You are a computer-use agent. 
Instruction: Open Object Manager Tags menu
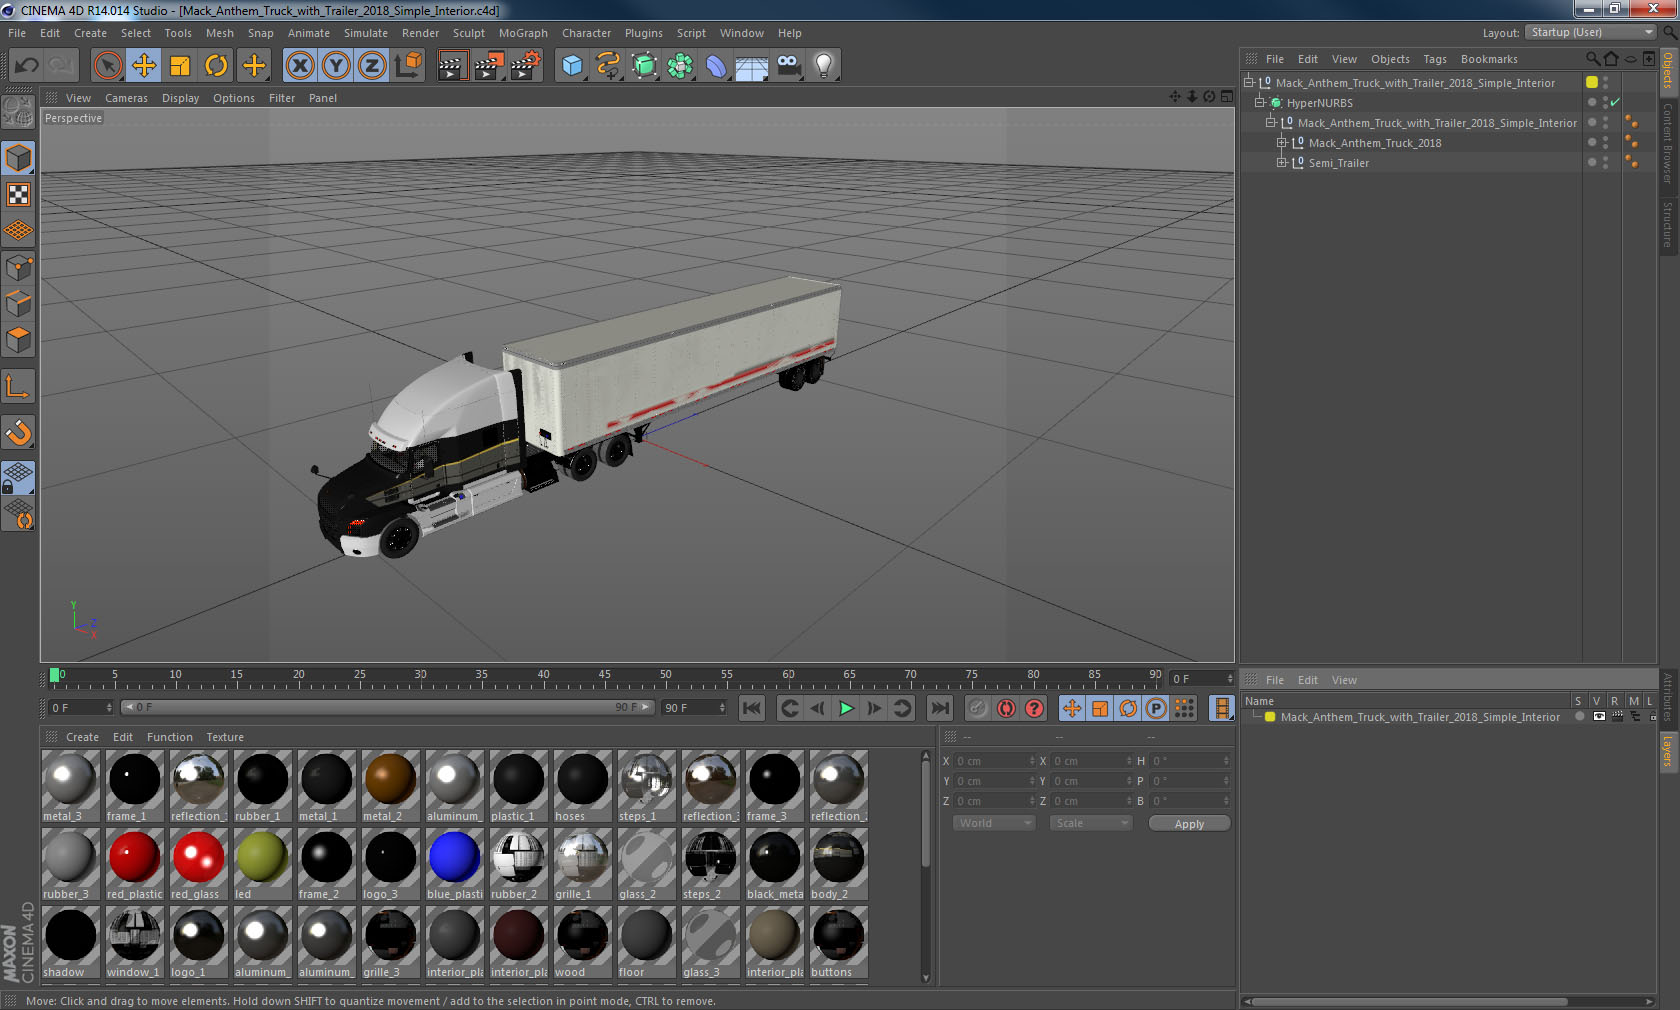click(x=1435, y=59)
